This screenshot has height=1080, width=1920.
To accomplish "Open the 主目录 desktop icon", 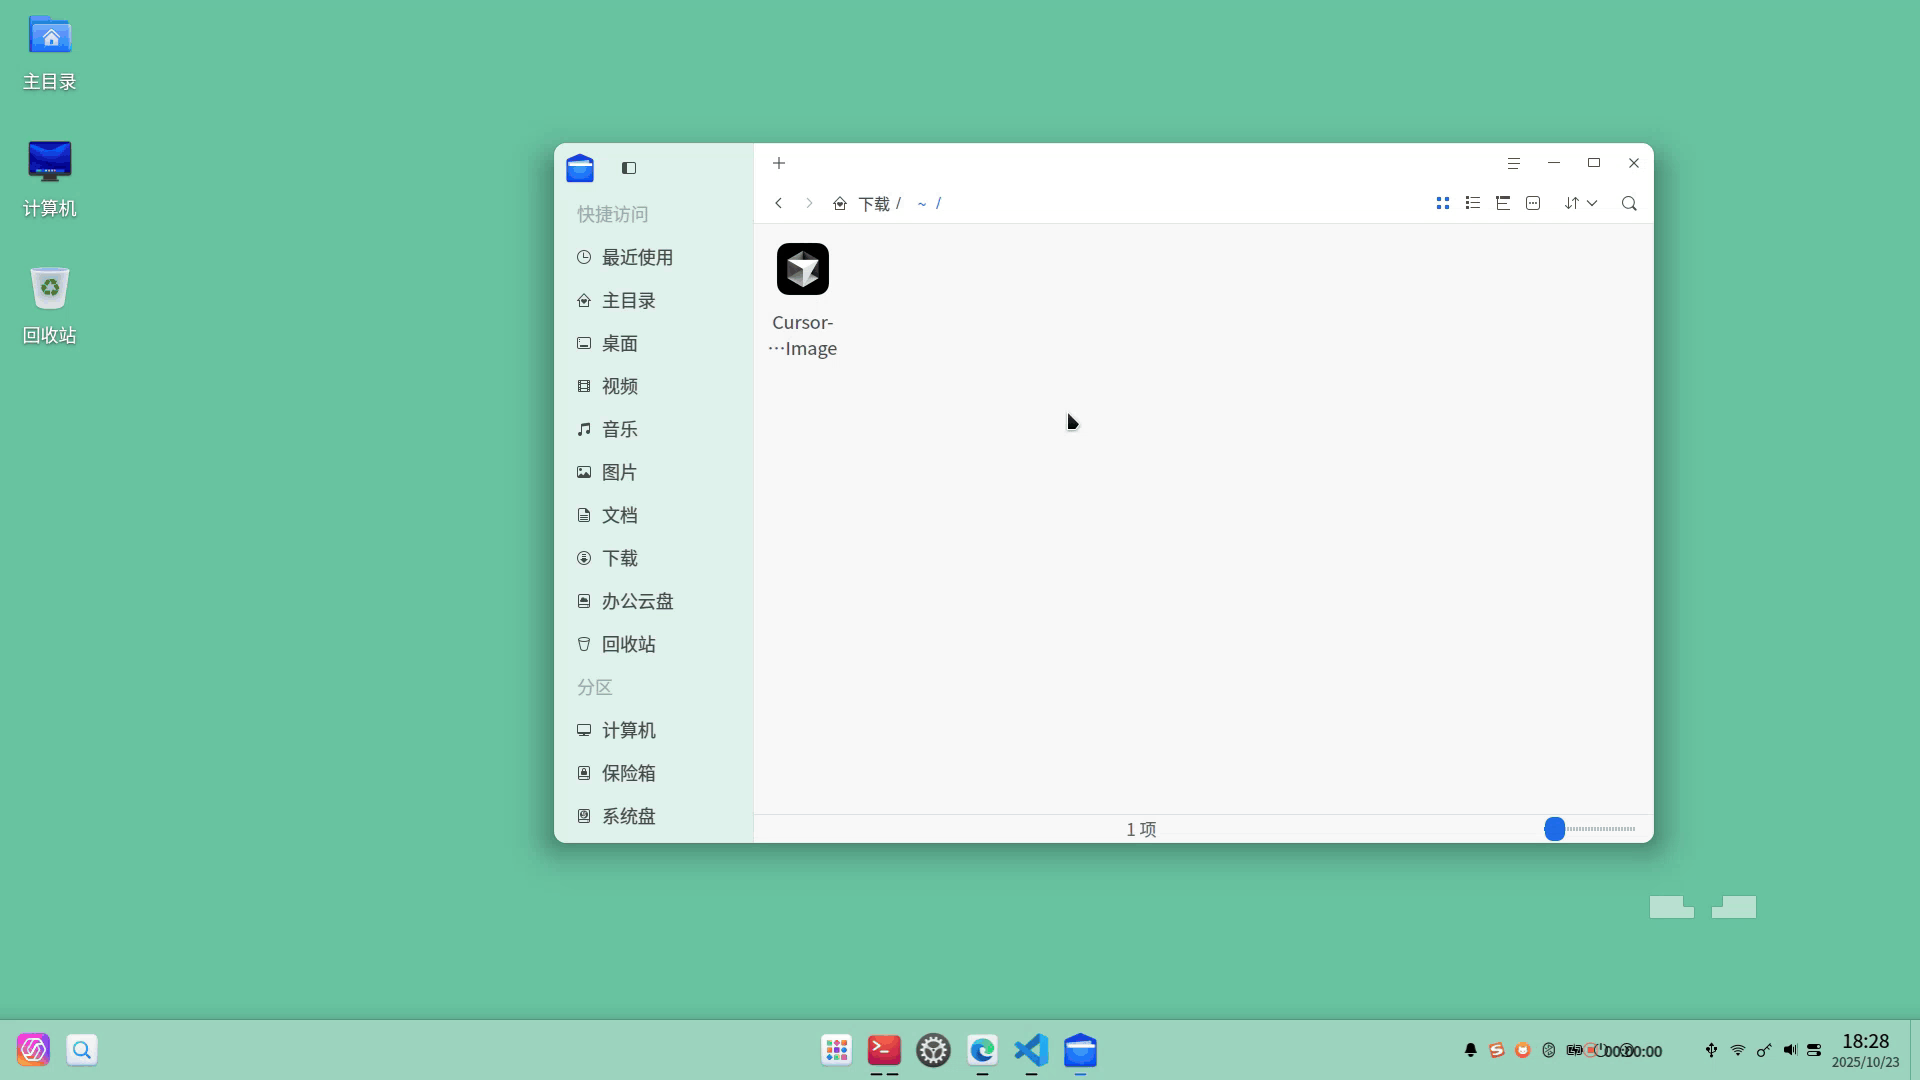I will pos(50,53).
